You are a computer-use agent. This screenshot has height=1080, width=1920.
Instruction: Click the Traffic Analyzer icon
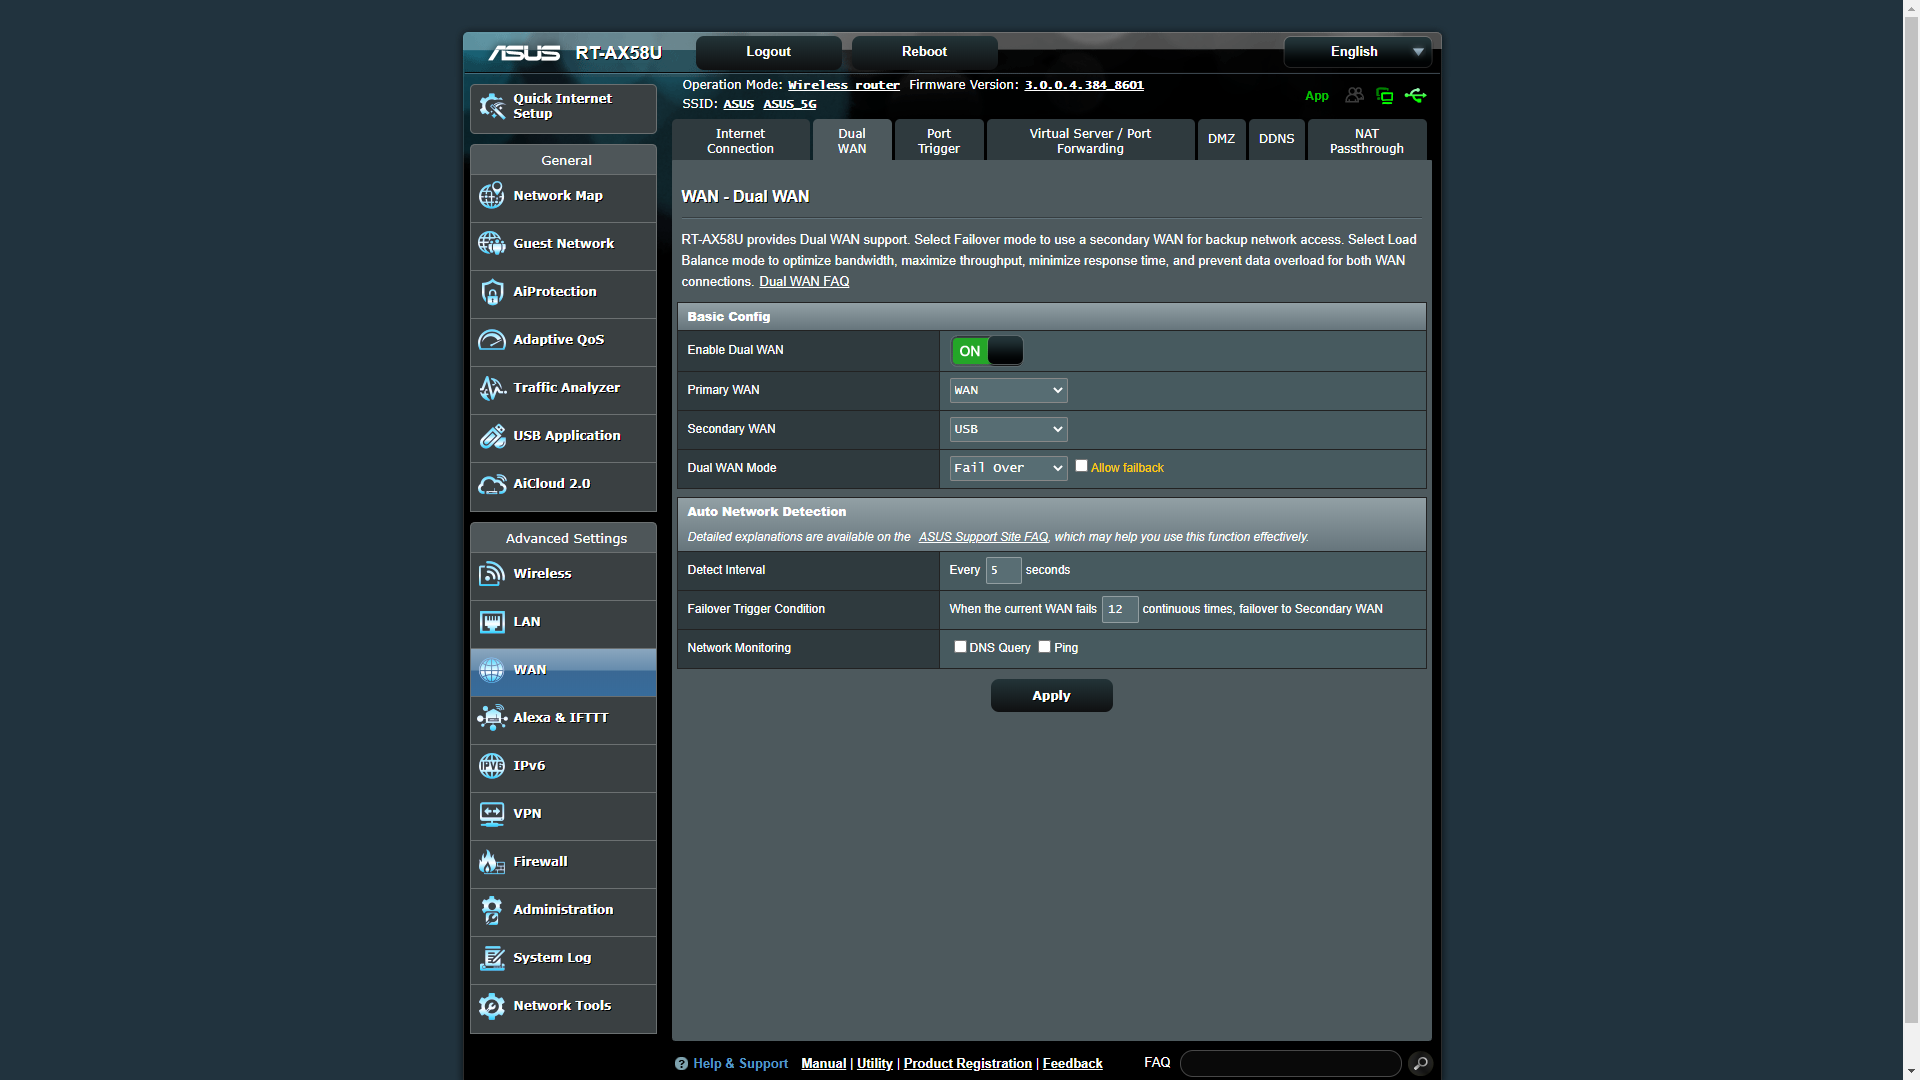pos(491,386)
